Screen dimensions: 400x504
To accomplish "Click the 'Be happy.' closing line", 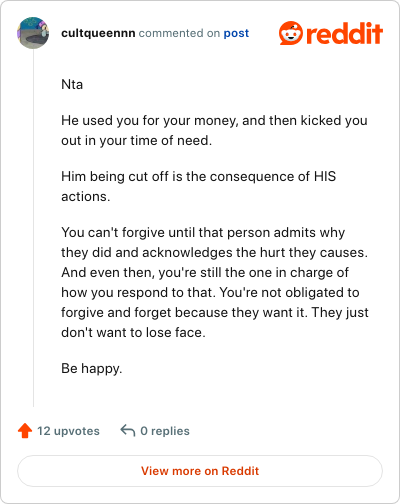I will 92,368.
